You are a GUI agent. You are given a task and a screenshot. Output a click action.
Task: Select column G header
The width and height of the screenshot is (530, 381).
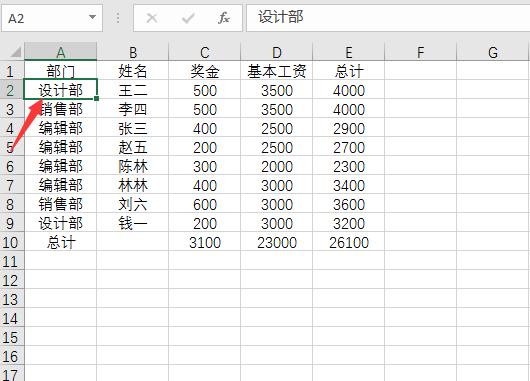click(x=492, y=52)
